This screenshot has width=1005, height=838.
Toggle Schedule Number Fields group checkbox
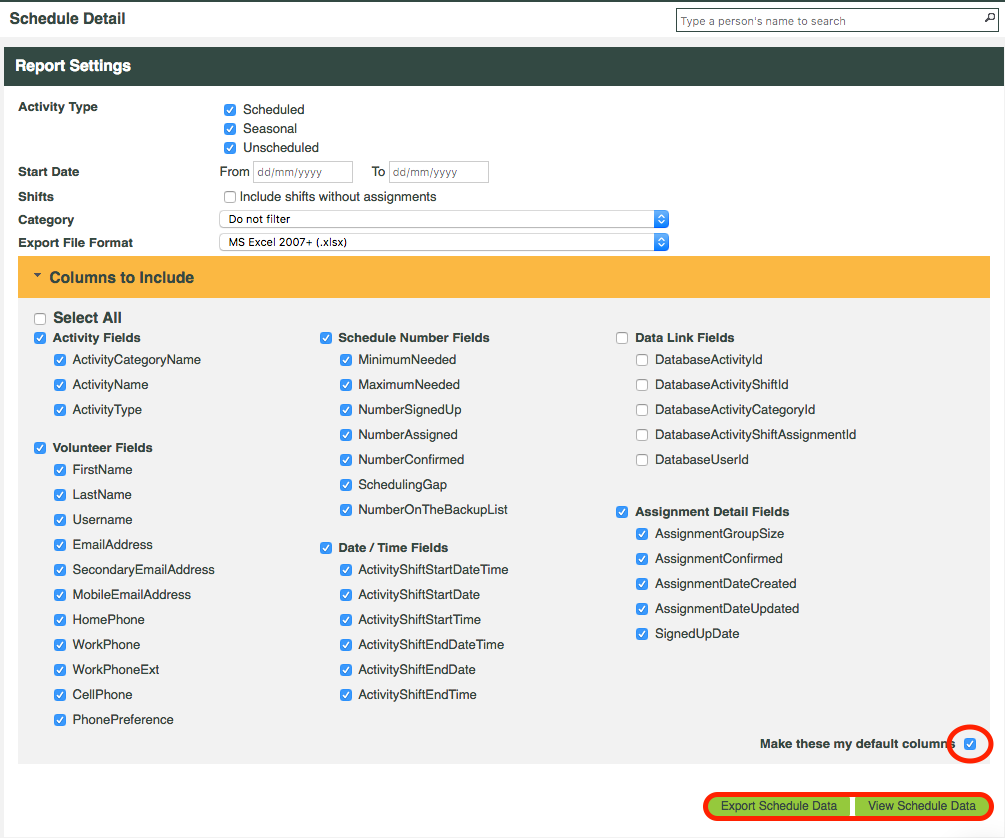point(326,338)
